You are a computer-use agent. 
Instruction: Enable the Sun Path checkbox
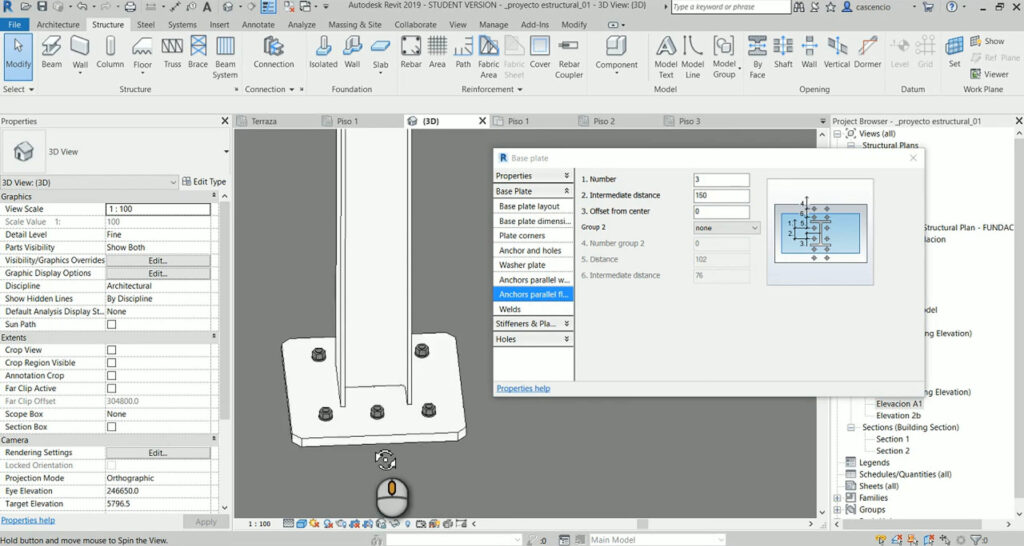coord(112,325)
